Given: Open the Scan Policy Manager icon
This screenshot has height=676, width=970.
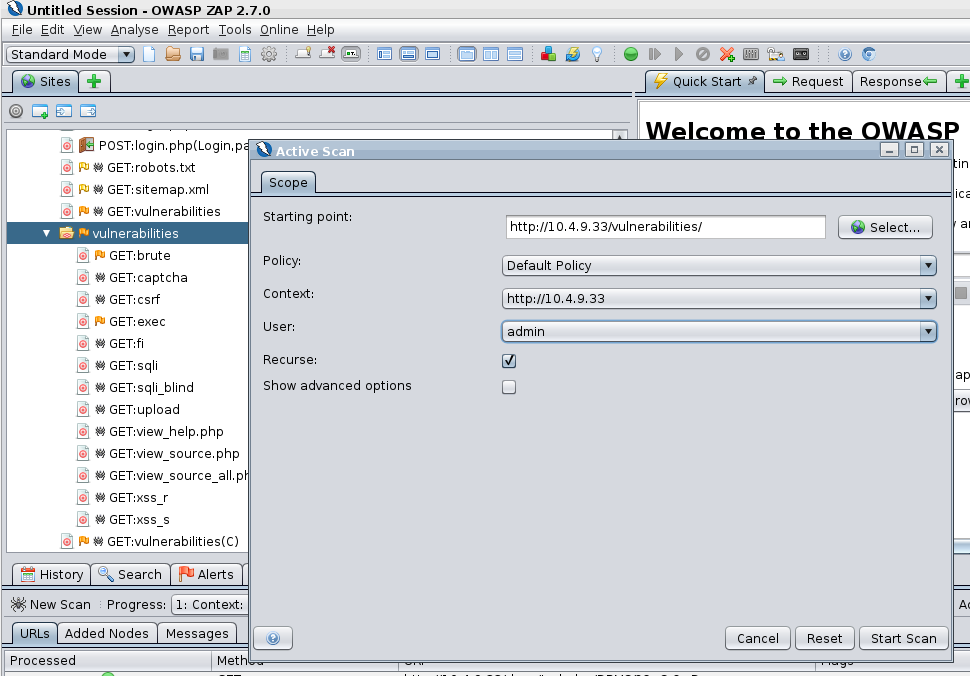Looking at the screenshot, I should pos(751,54).
